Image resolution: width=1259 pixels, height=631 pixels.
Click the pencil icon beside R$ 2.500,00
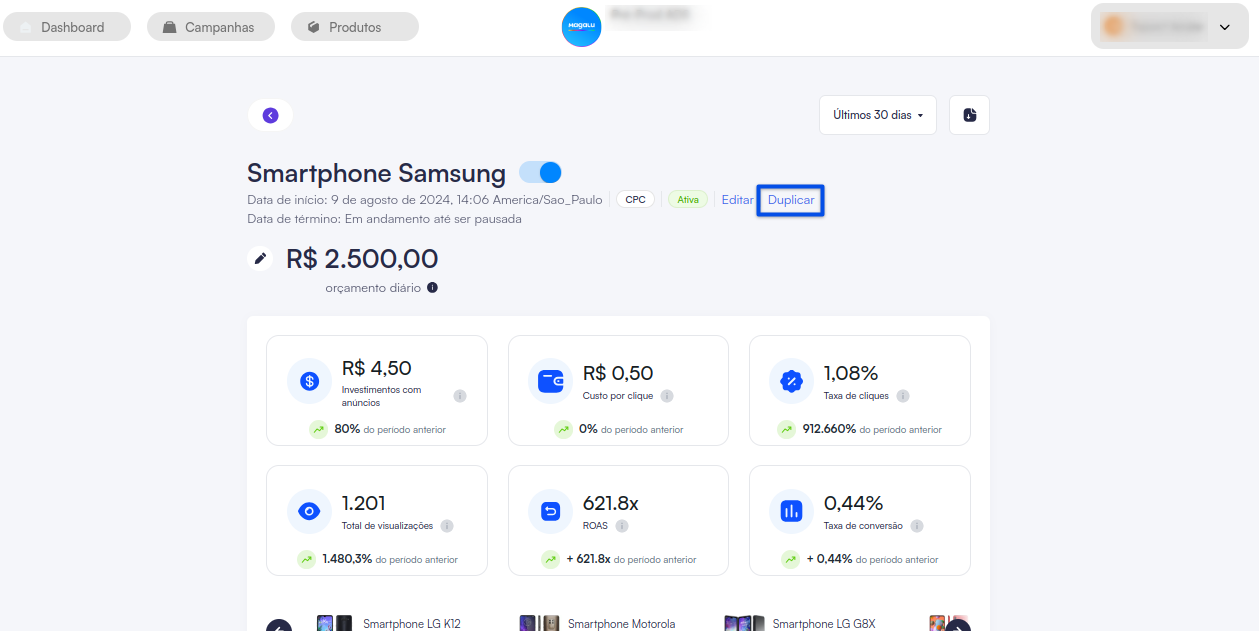(x=260, y=259)
